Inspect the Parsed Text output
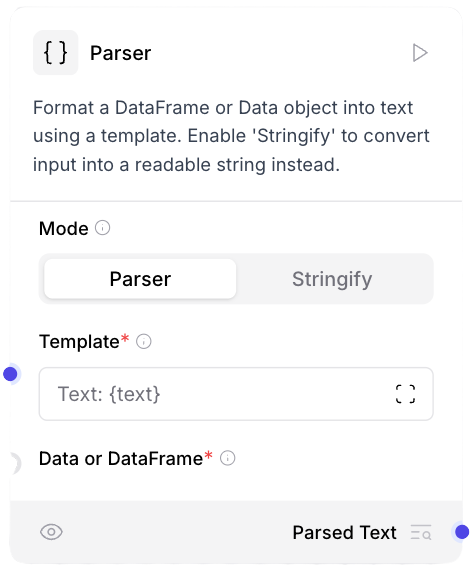This screenshot has height=569, width=471. 421,533
